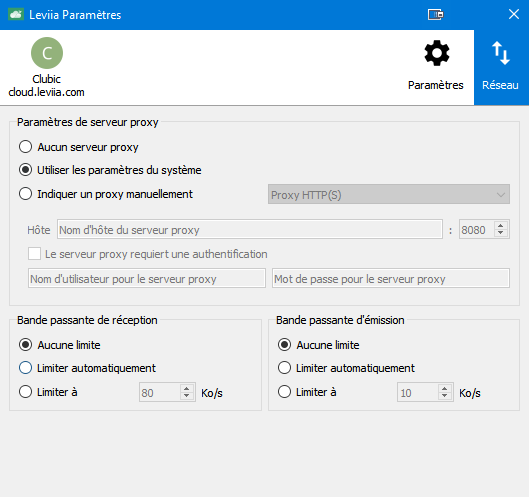Choose Limiter automatiquement for réception
Screen dimensions: 529x497
pos(87,368)
